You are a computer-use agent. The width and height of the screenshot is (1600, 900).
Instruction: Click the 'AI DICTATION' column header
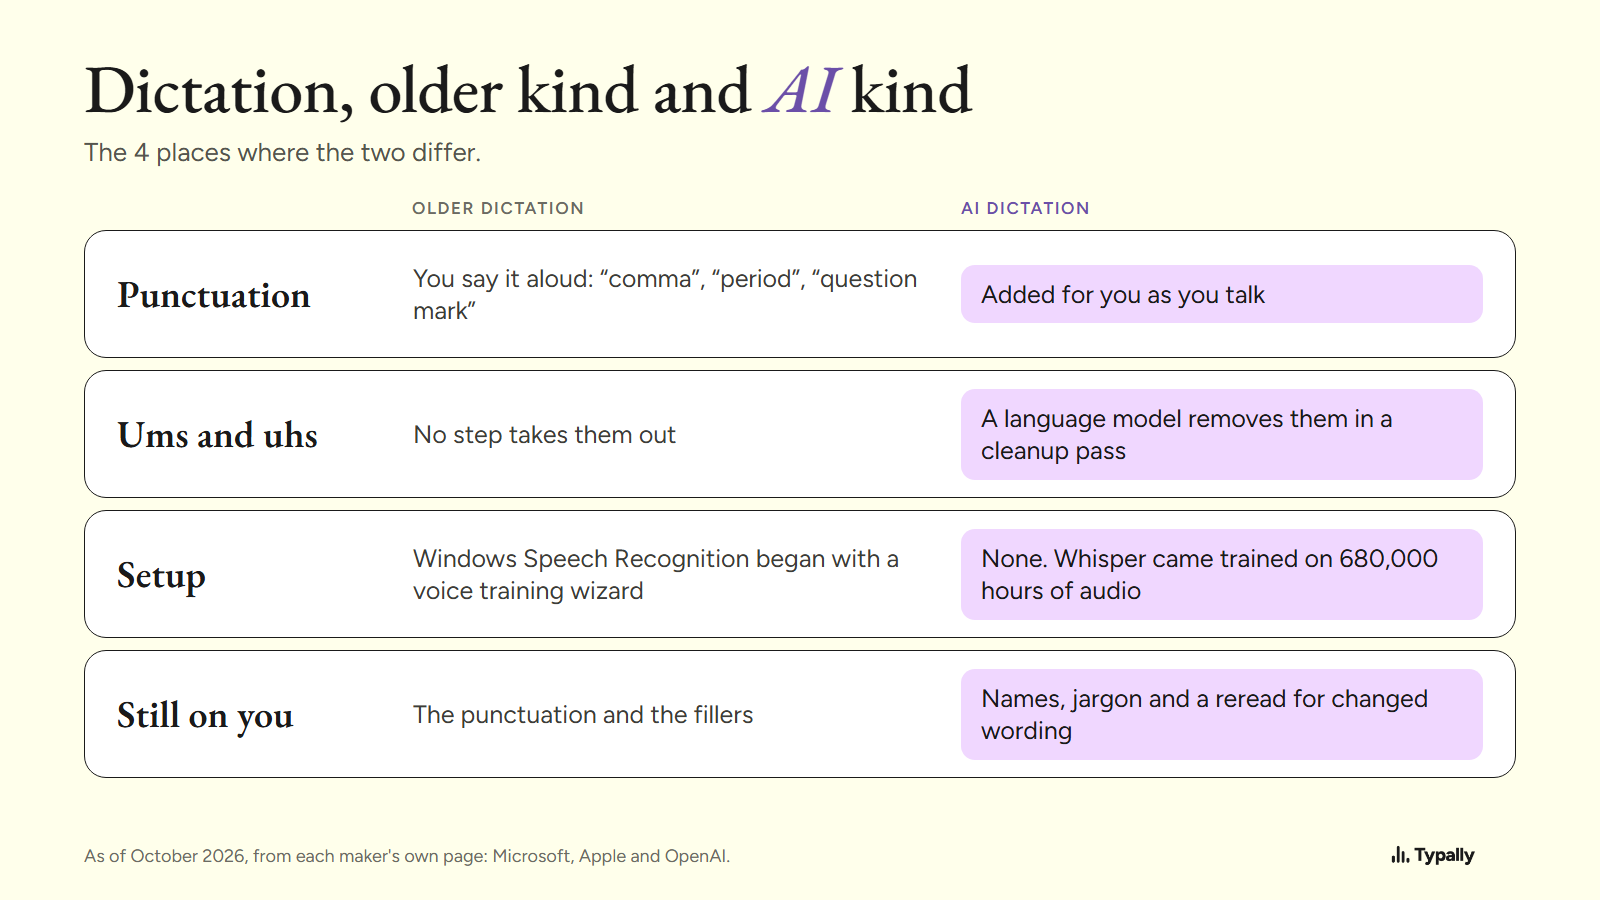(1025, 208)
